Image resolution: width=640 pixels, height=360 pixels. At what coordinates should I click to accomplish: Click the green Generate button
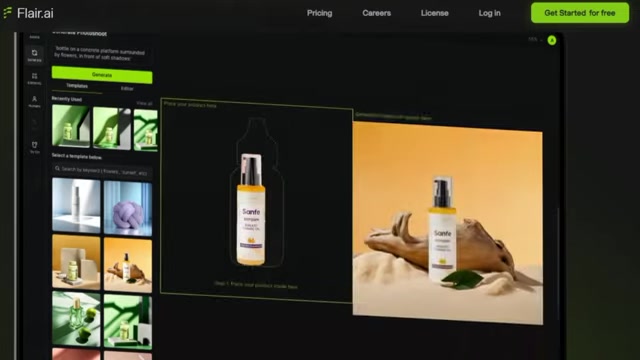tap(102, 75)
